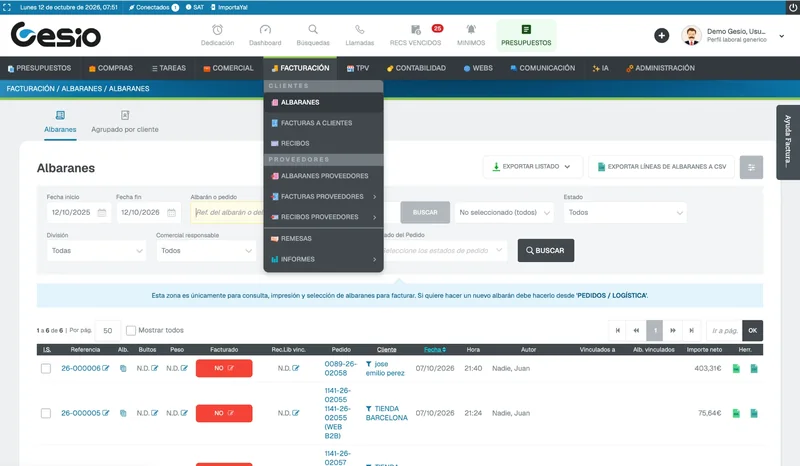Click EXPORTAR LÍNEAS DE ALBARANES A CSV

click(x=662, y=167)
